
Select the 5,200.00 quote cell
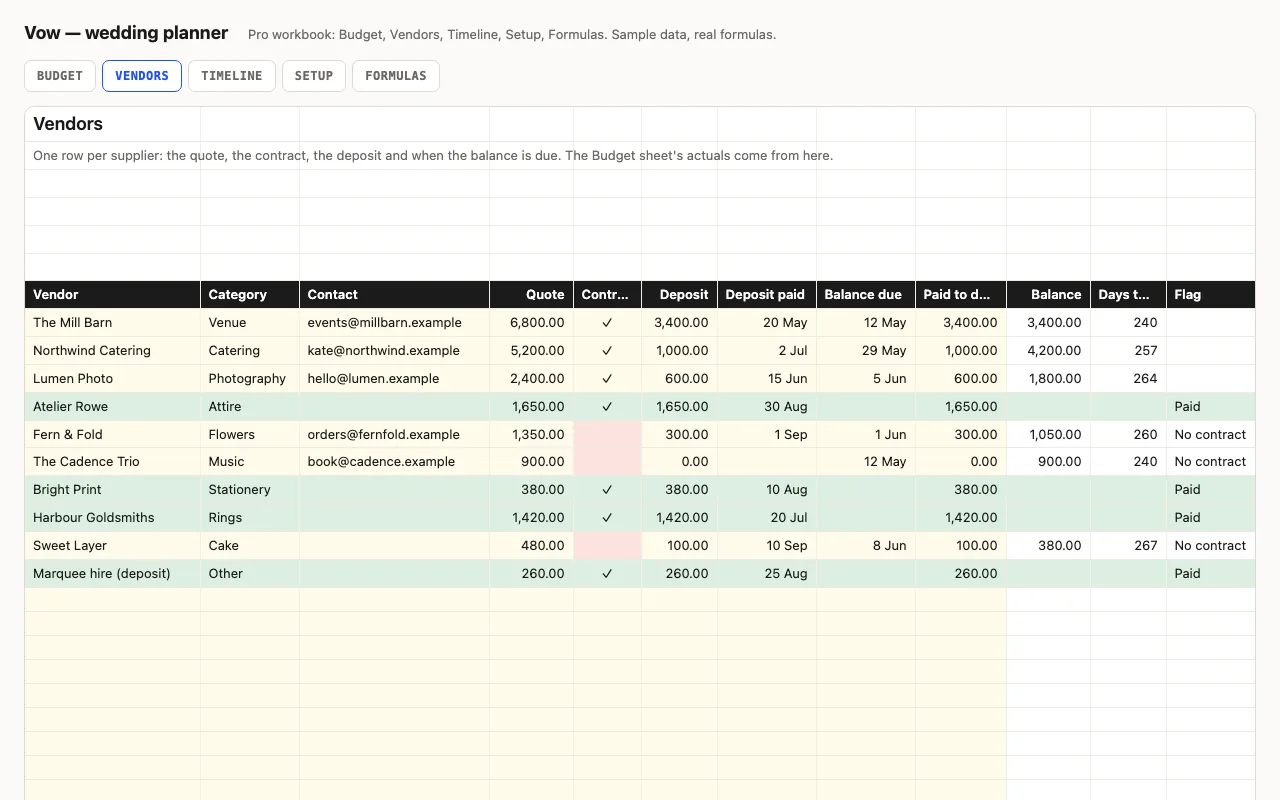(531, 351)
